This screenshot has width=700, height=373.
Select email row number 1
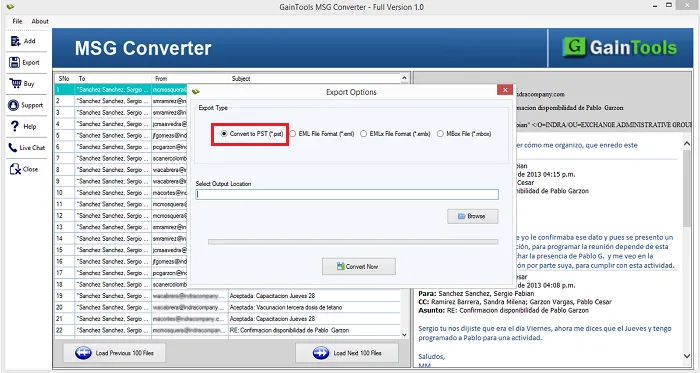pos(121,90)
